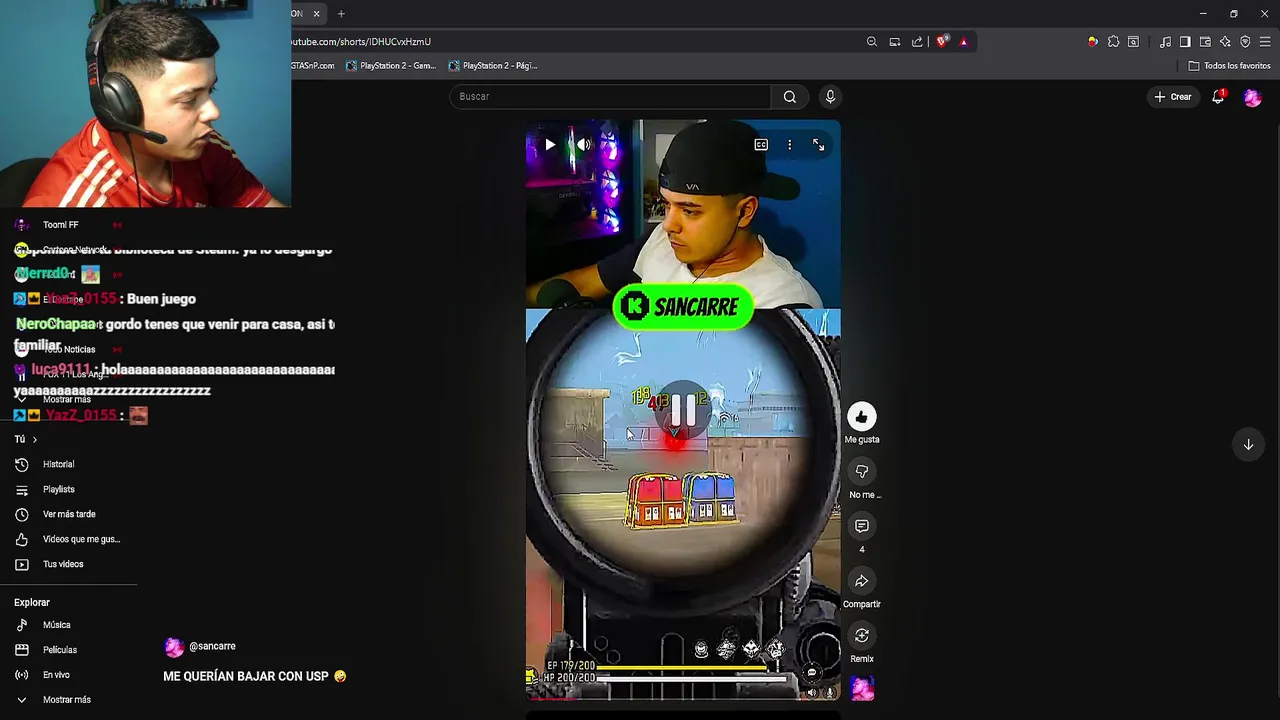Open the comments for this Short

pyautogui.click(x=862, y=526)
